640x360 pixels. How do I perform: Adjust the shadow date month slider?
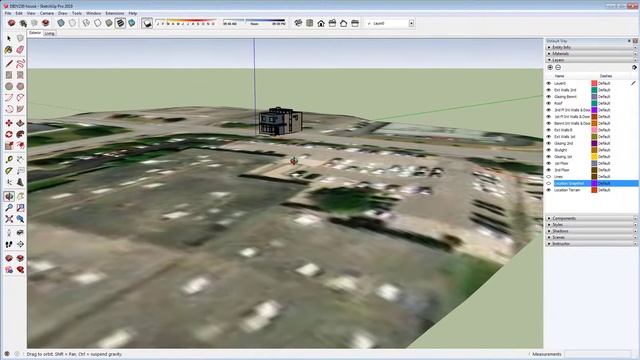coord(186,22)
